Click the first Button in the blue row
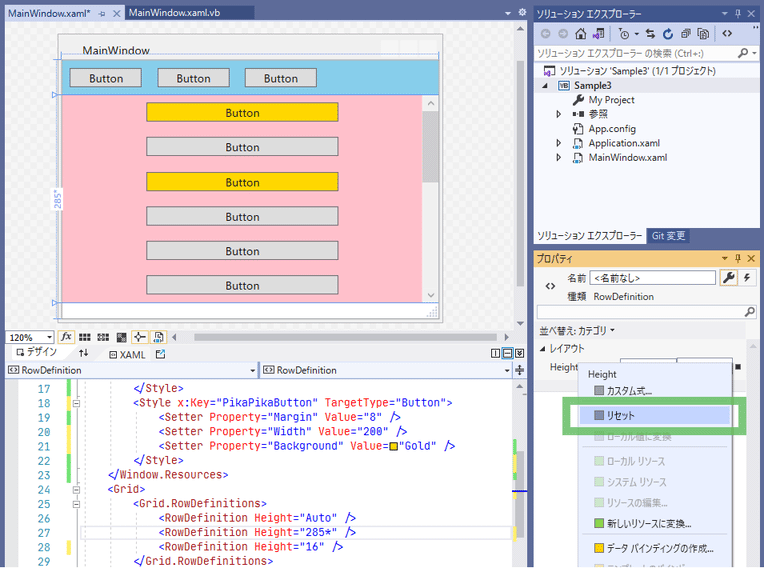764x568 pixels. 105,78
